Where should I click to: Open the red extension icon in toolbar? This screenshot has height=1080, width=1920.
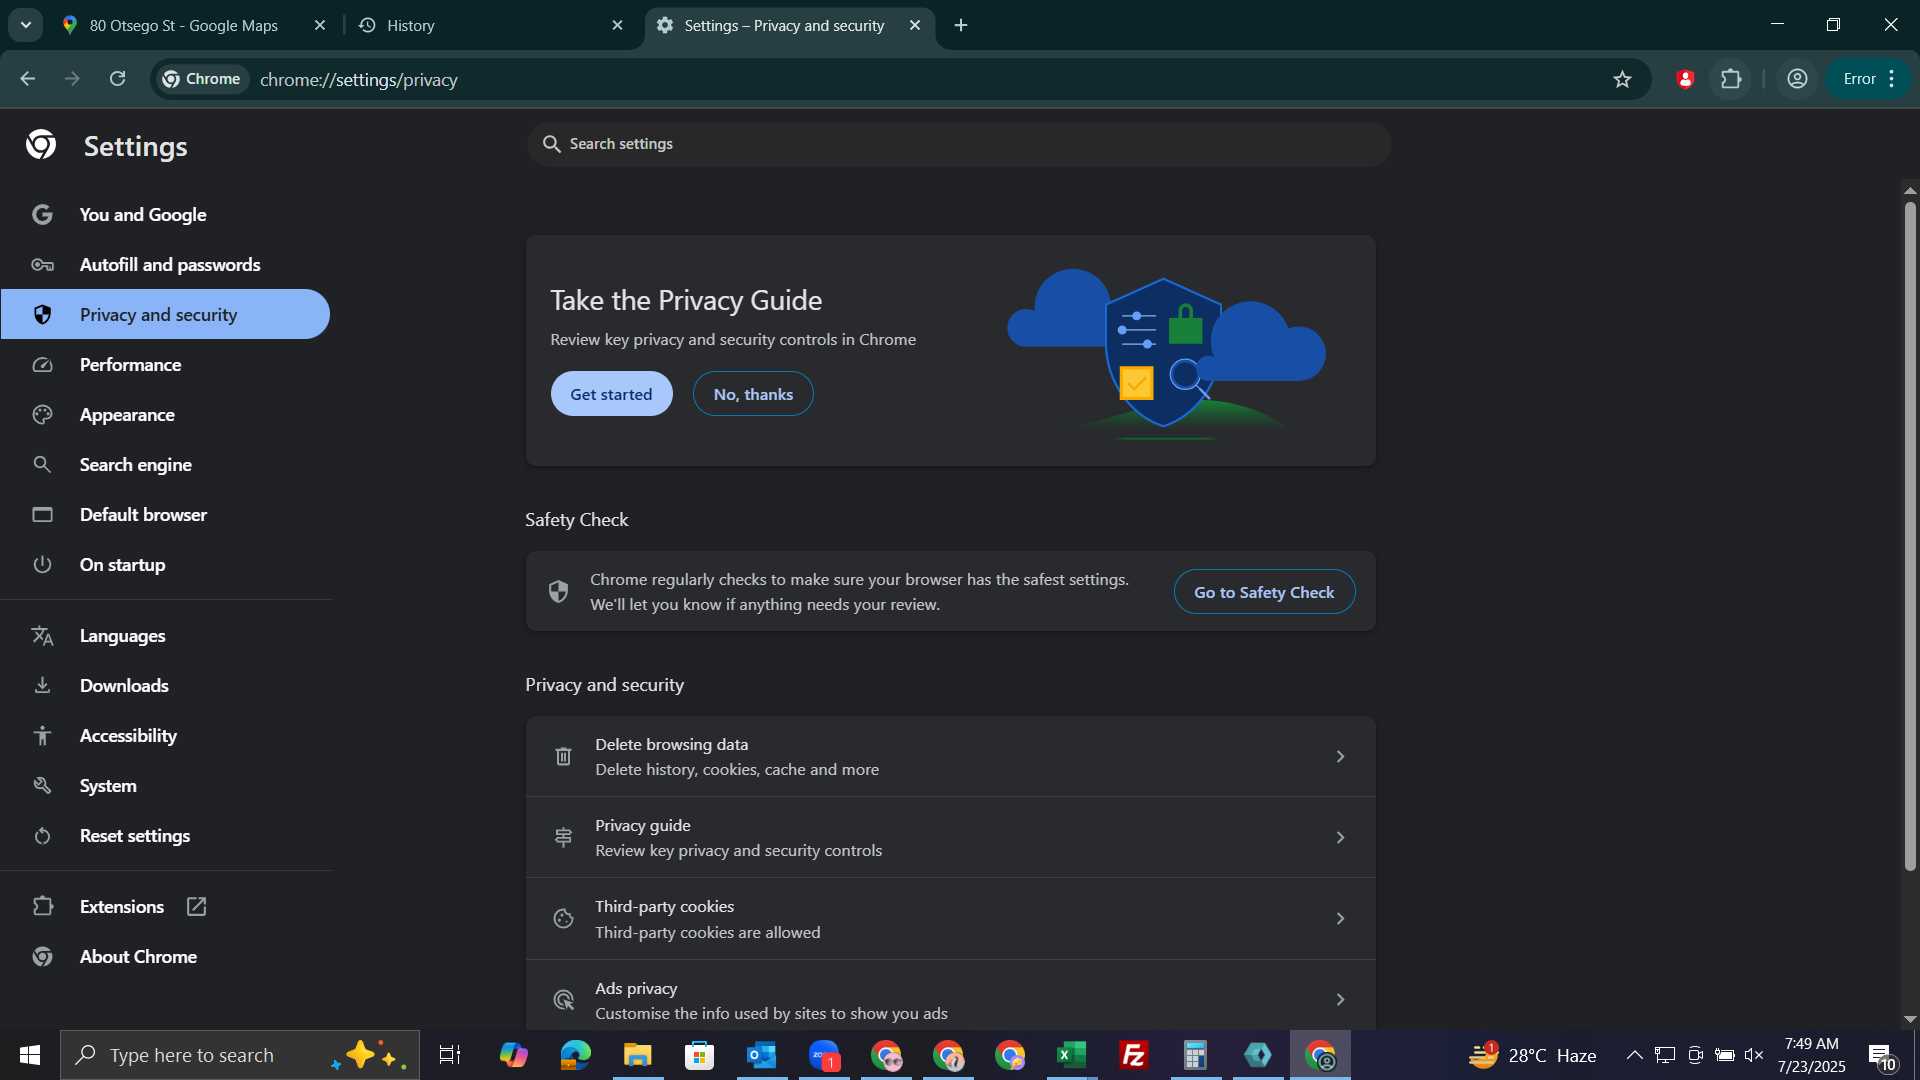[x=1685, y=79]
